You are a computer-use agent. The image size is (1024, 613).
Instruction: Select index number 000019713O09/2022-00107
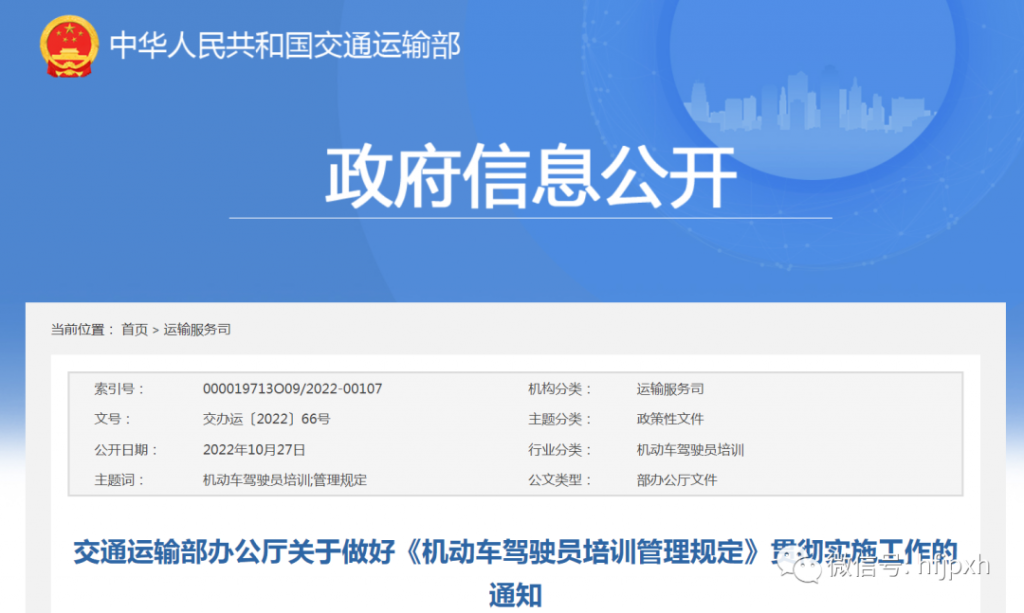pos(292,389)
